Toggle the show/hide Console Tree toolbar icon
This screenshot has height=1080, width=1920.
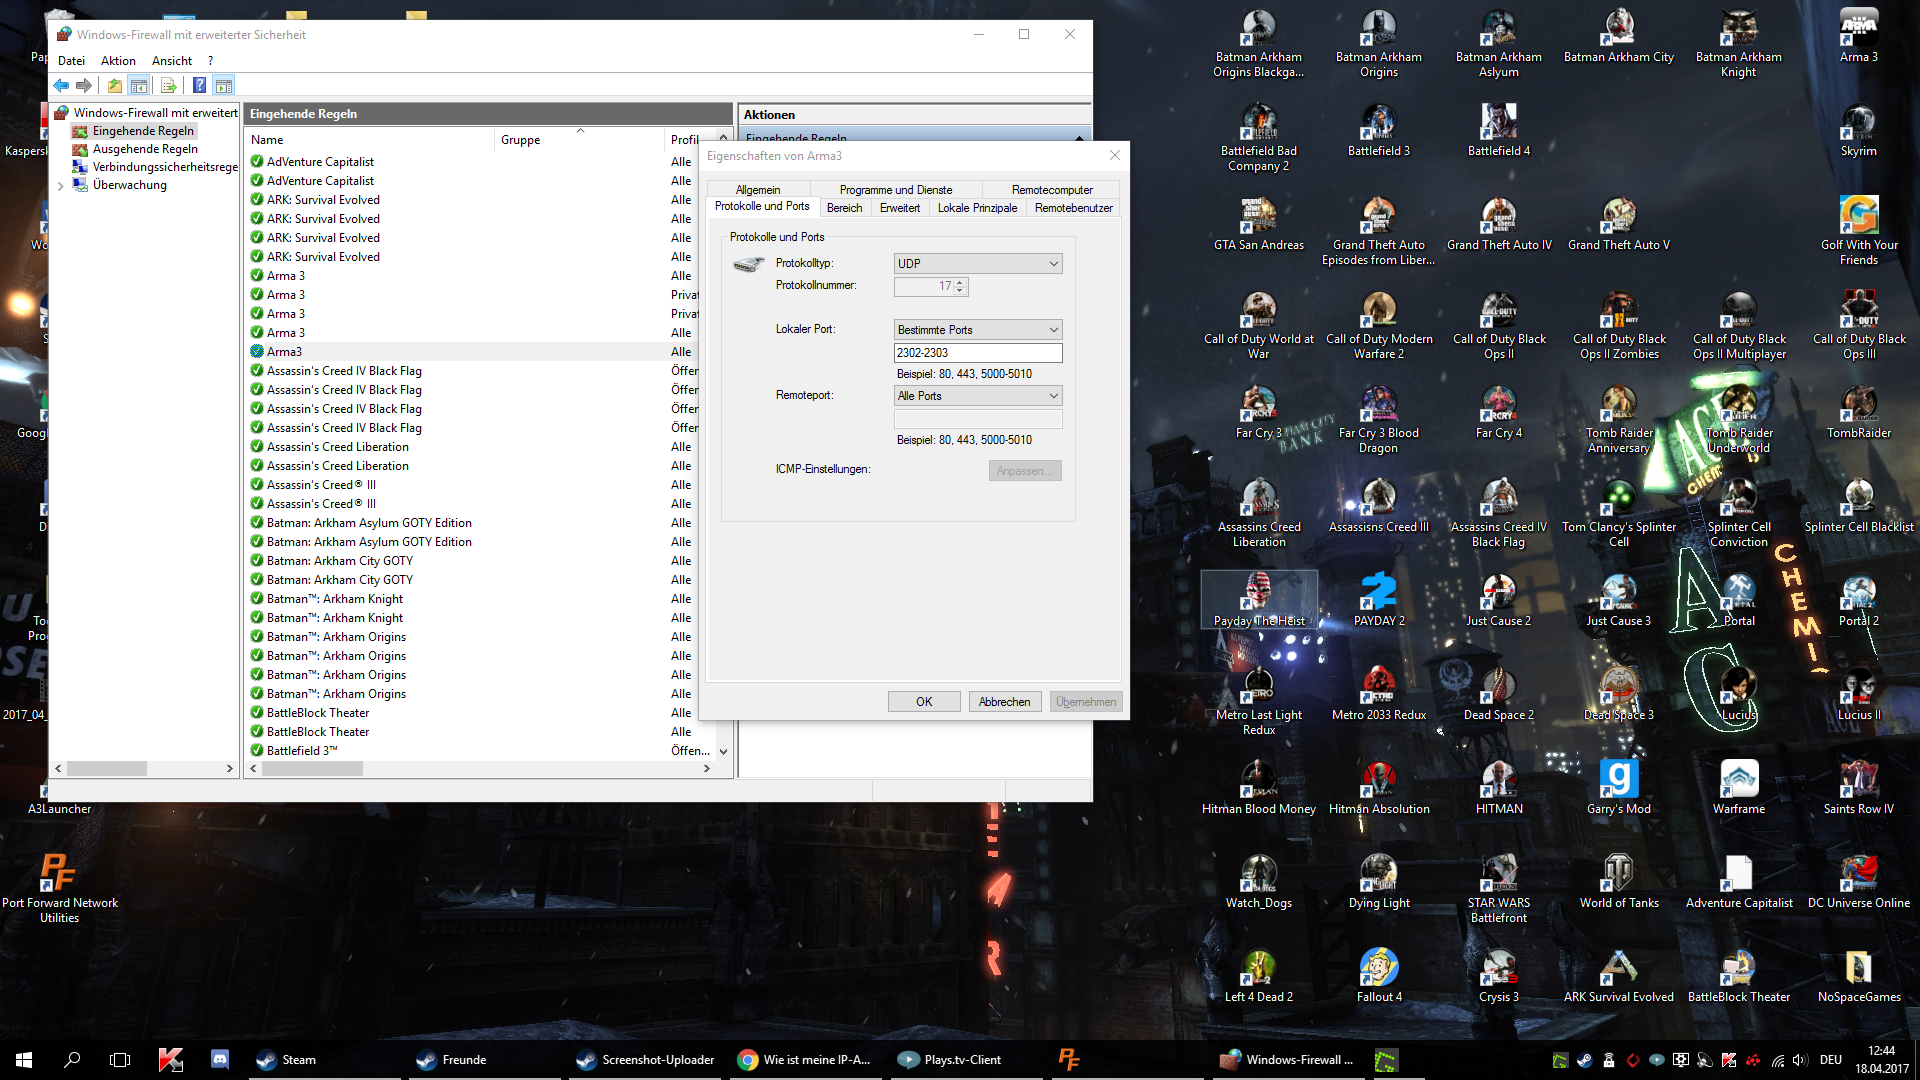click(139, 86)
